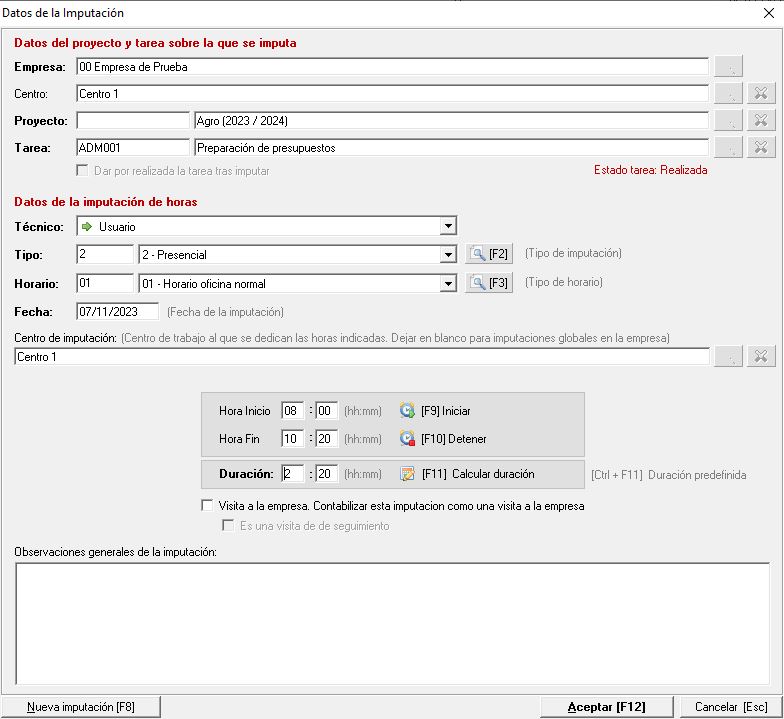The height and width of the screenshot is (719, 784).
Task: Click the F11 Calcular duración icon
Action: (x=407, y=474)
